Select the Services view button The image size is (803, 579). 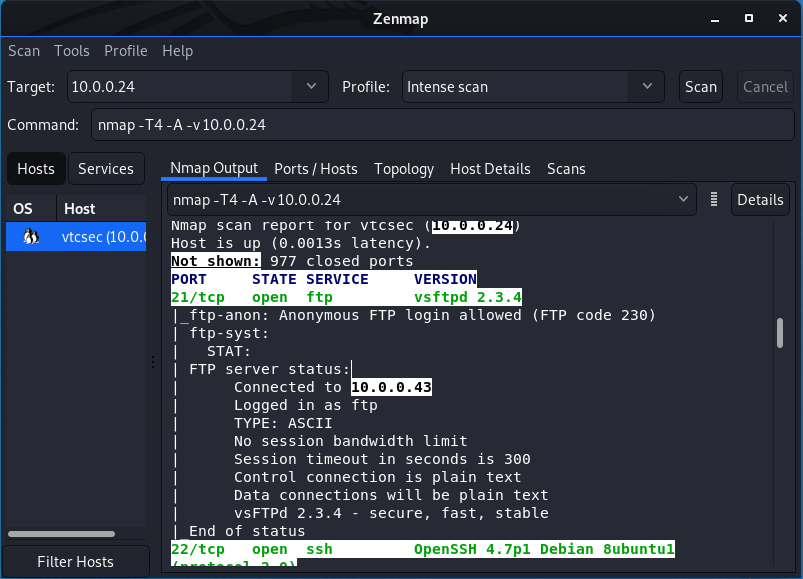tap(105, 168)
